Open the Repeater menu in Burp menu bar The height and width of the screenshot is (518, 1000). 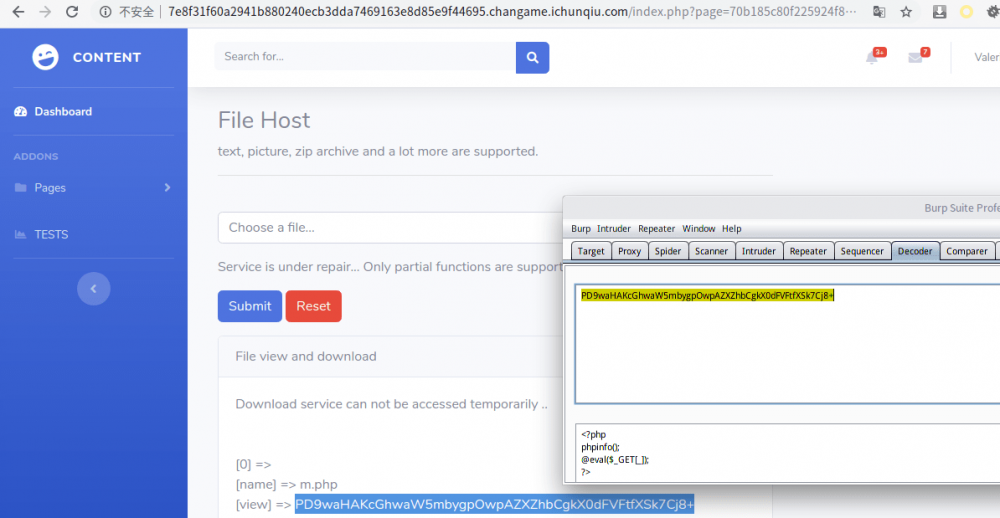point(657,228)
